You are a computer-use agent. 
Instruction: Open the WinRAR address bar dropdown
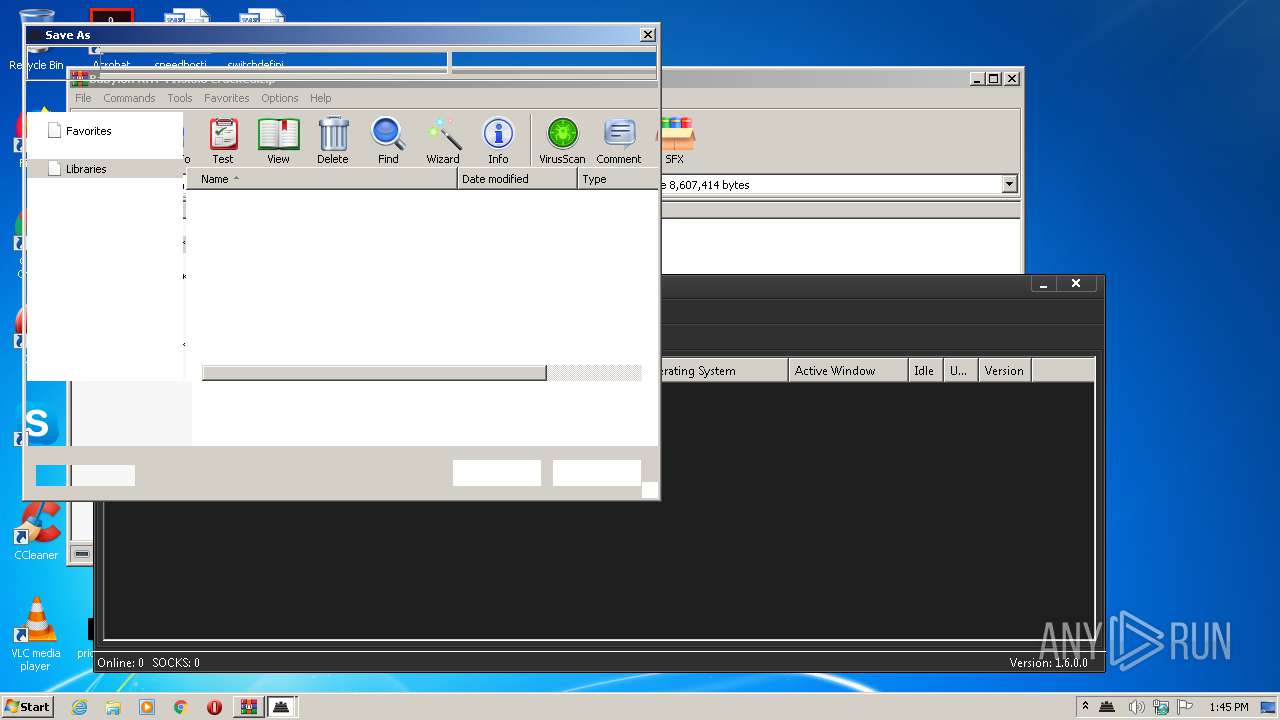[1009, 184]
